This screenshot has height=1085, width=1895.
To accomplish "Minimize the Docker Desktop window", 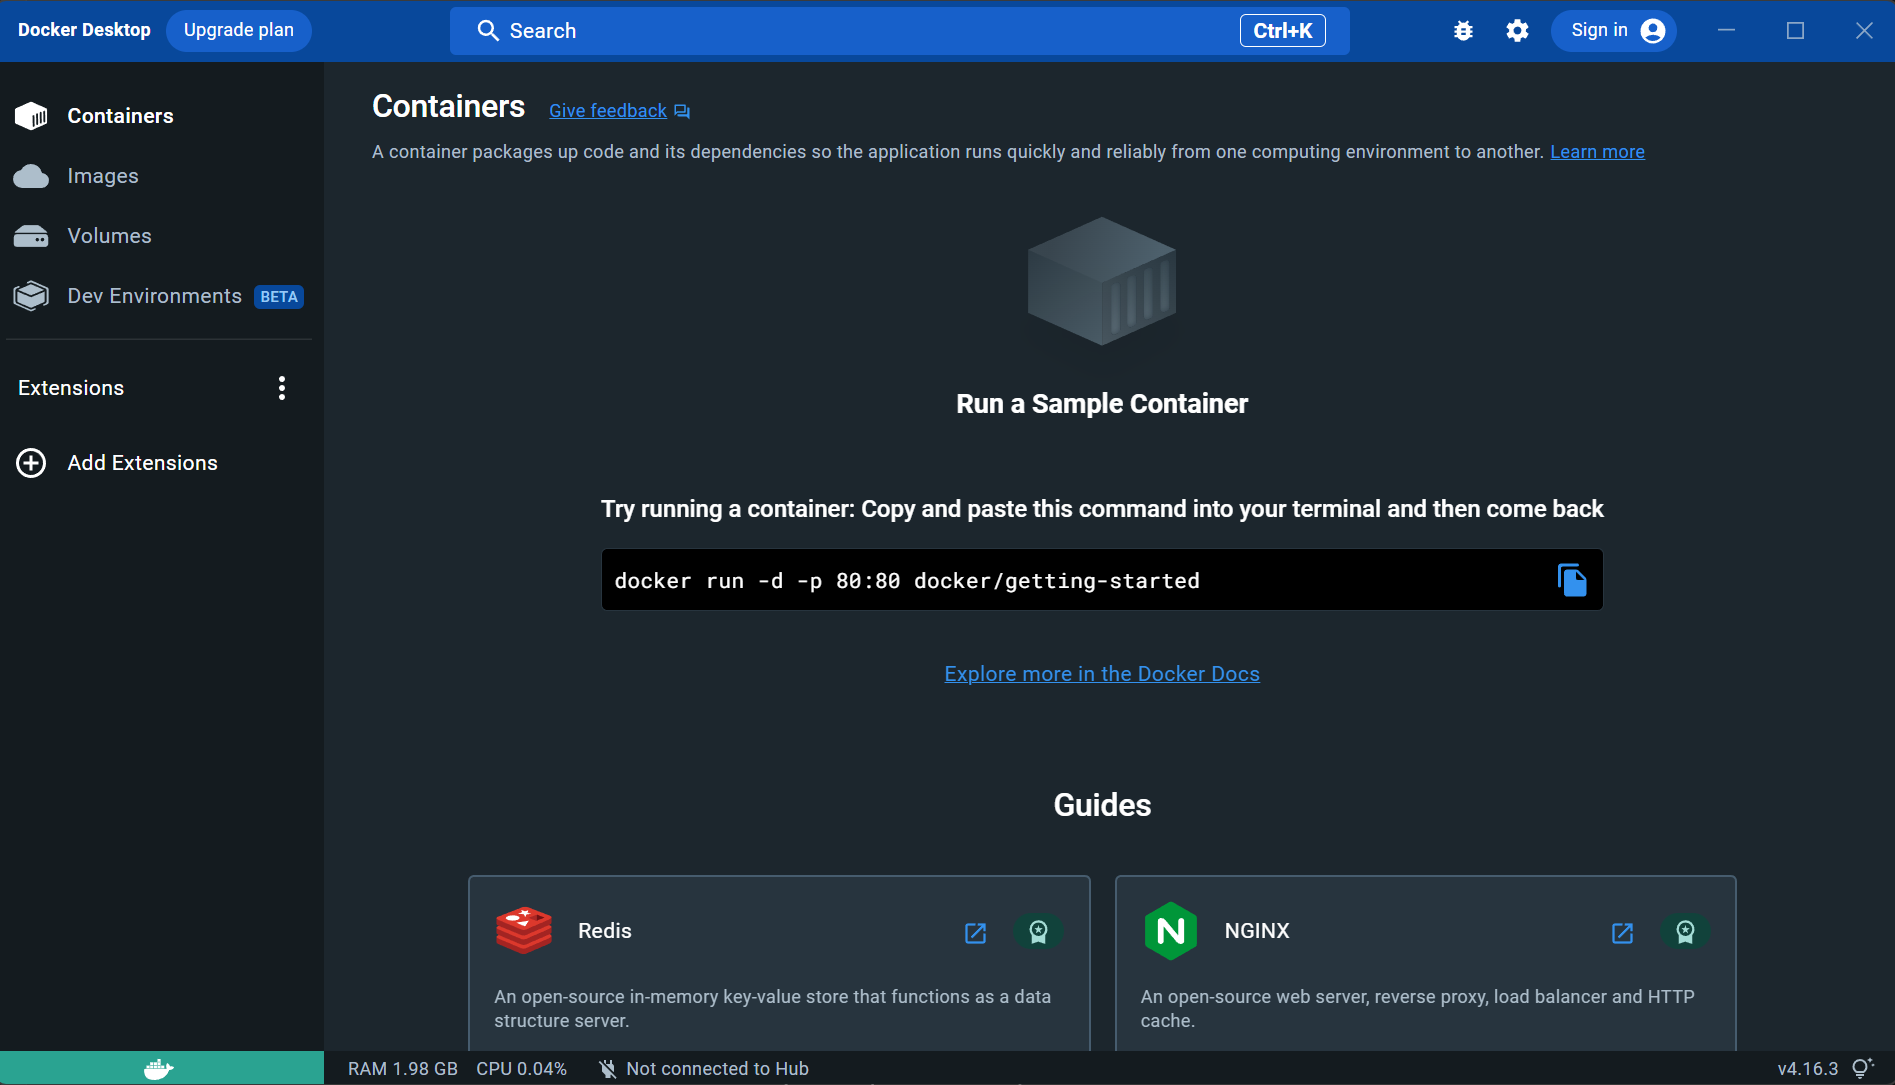I will tap(1726, 31).
